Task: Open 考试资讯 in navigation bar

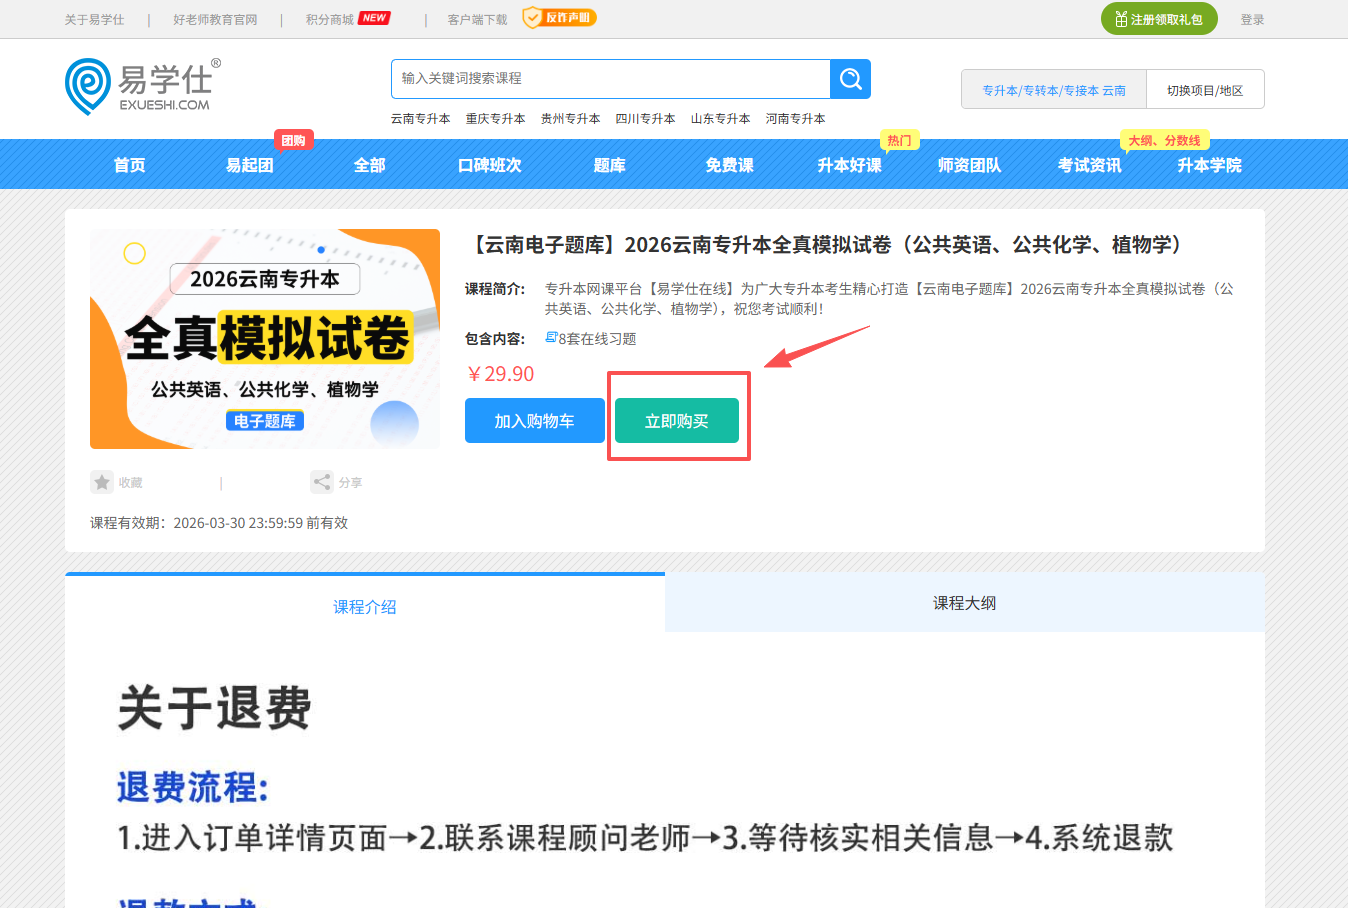Action: tap(1090, 165)
